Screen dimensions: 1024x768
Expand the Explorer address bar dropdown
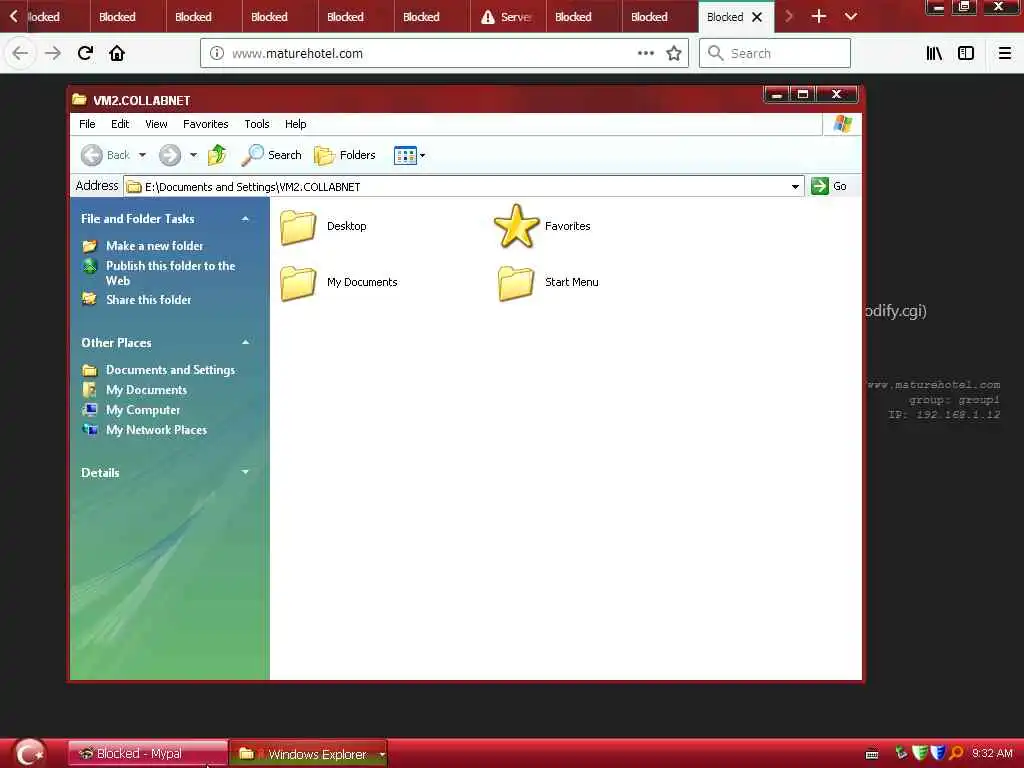(795, 187)
